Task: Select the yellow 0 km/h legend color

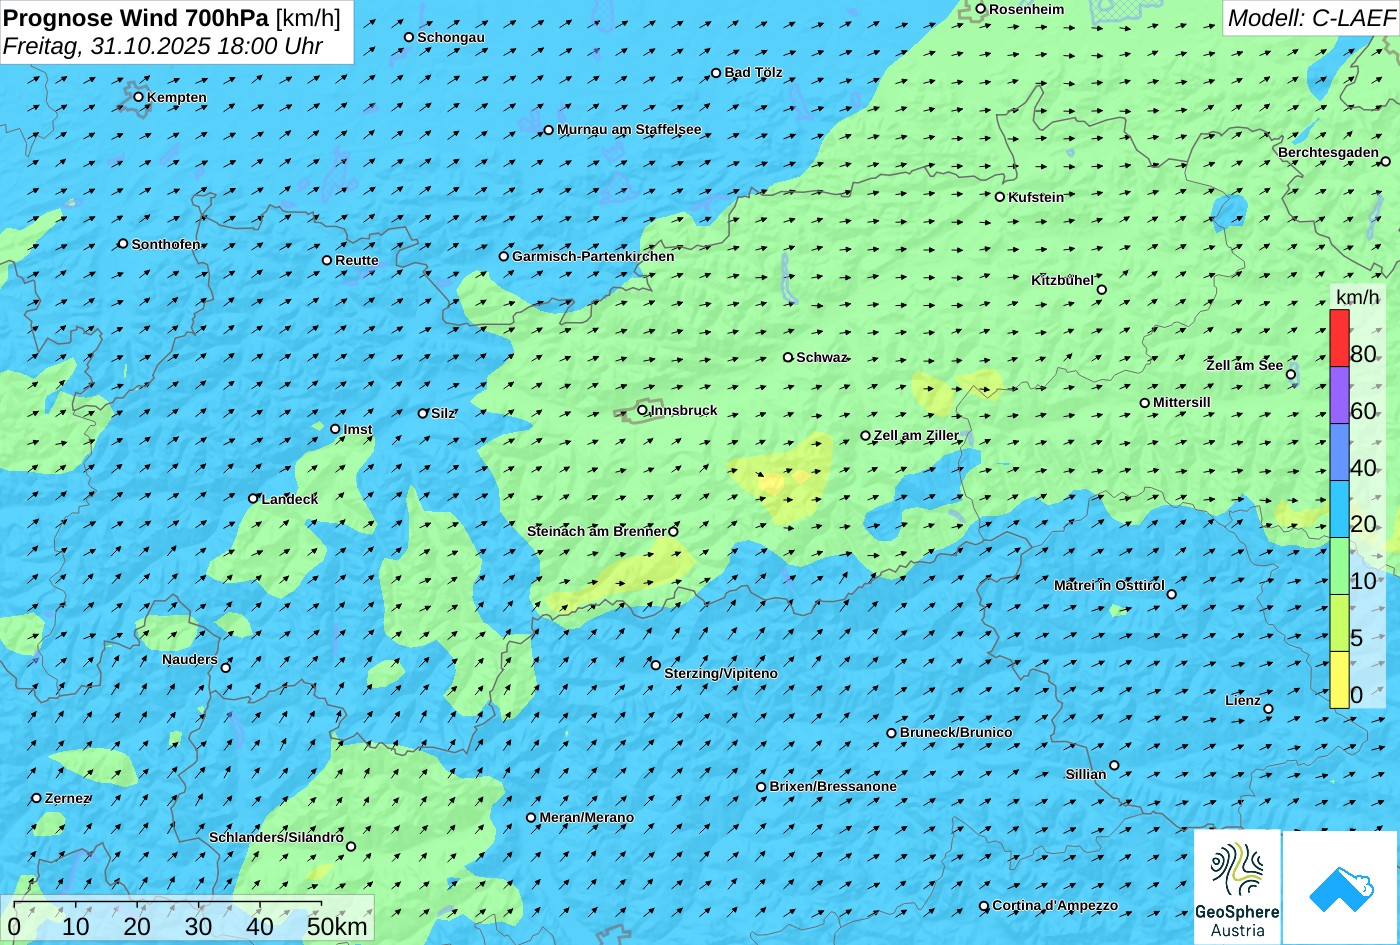Action: click(1339, 680)
